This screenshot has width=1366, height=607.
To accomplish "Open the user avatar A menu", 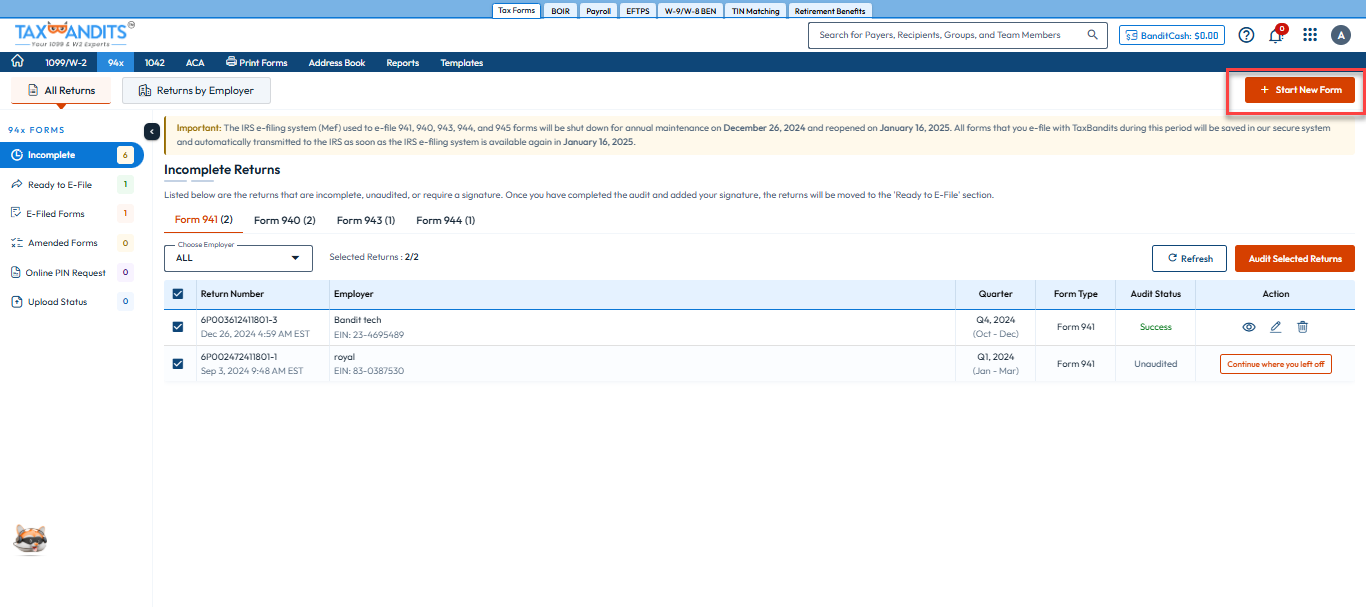I will coord(1341,35).
